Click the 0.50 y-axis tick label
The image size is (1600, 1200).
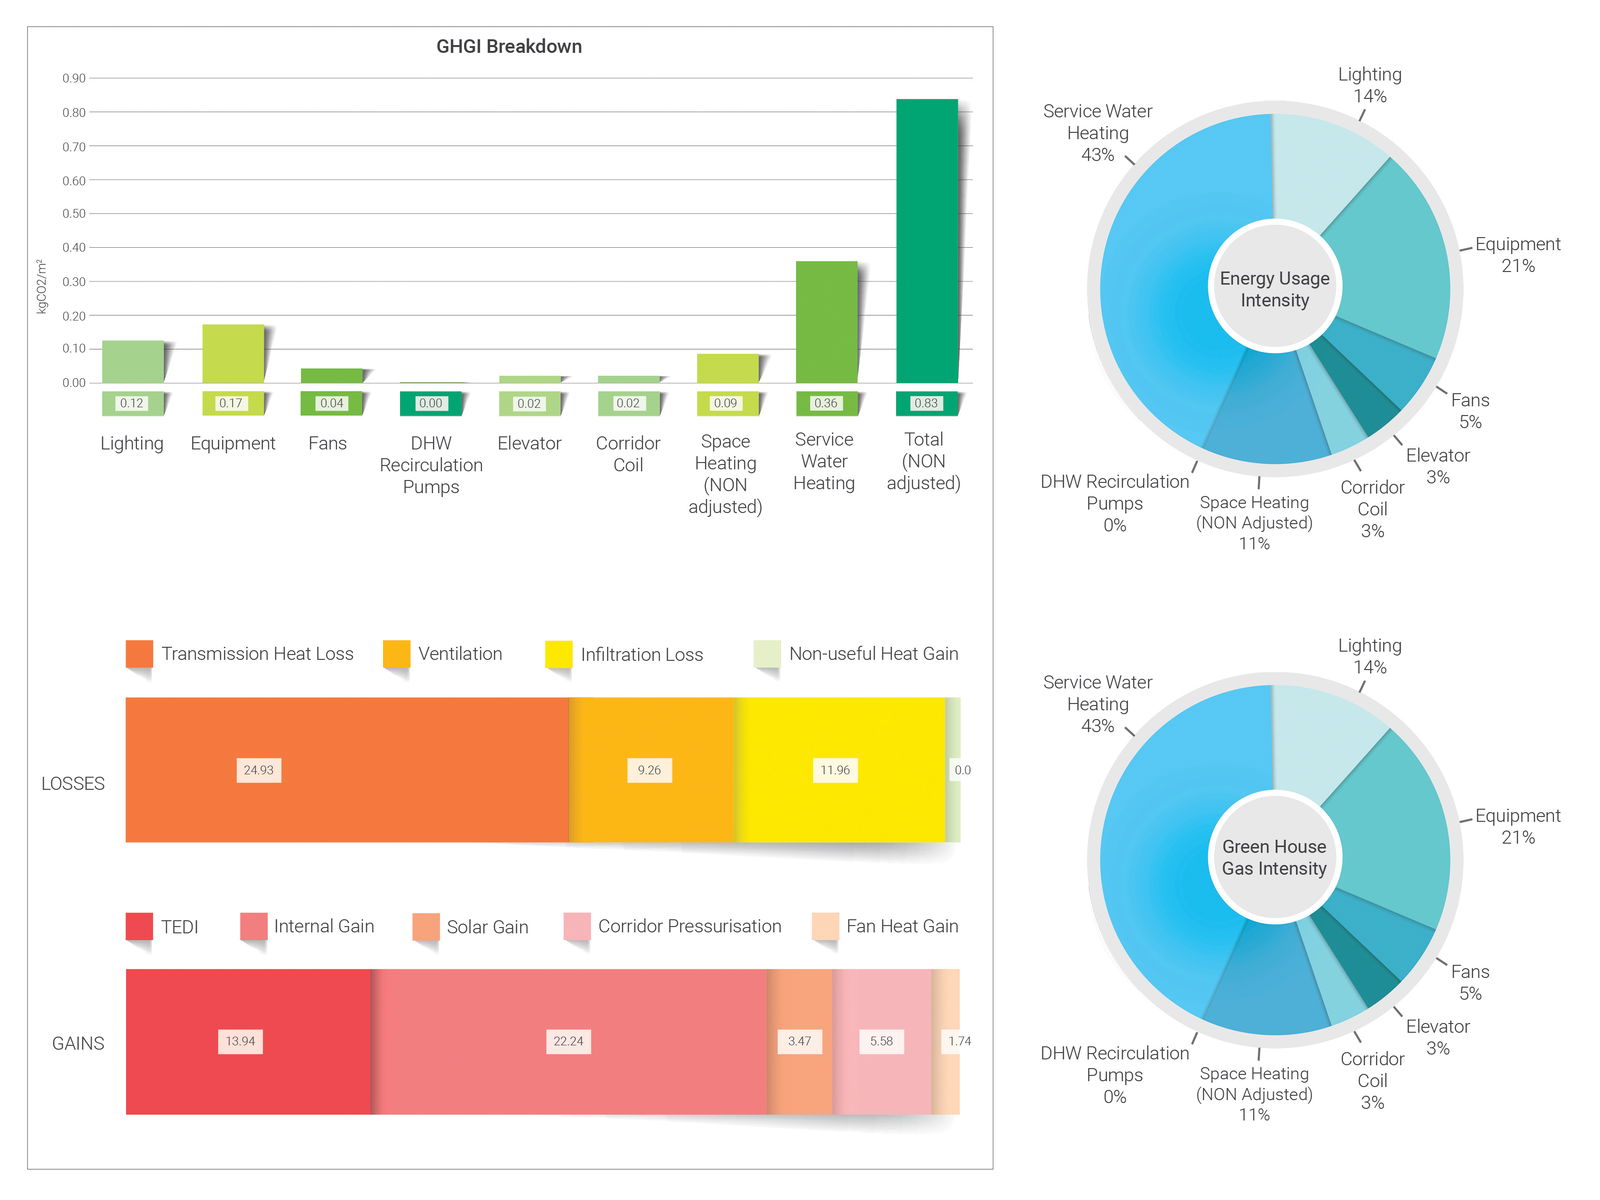pyautogui.click(x=74, y=213)
